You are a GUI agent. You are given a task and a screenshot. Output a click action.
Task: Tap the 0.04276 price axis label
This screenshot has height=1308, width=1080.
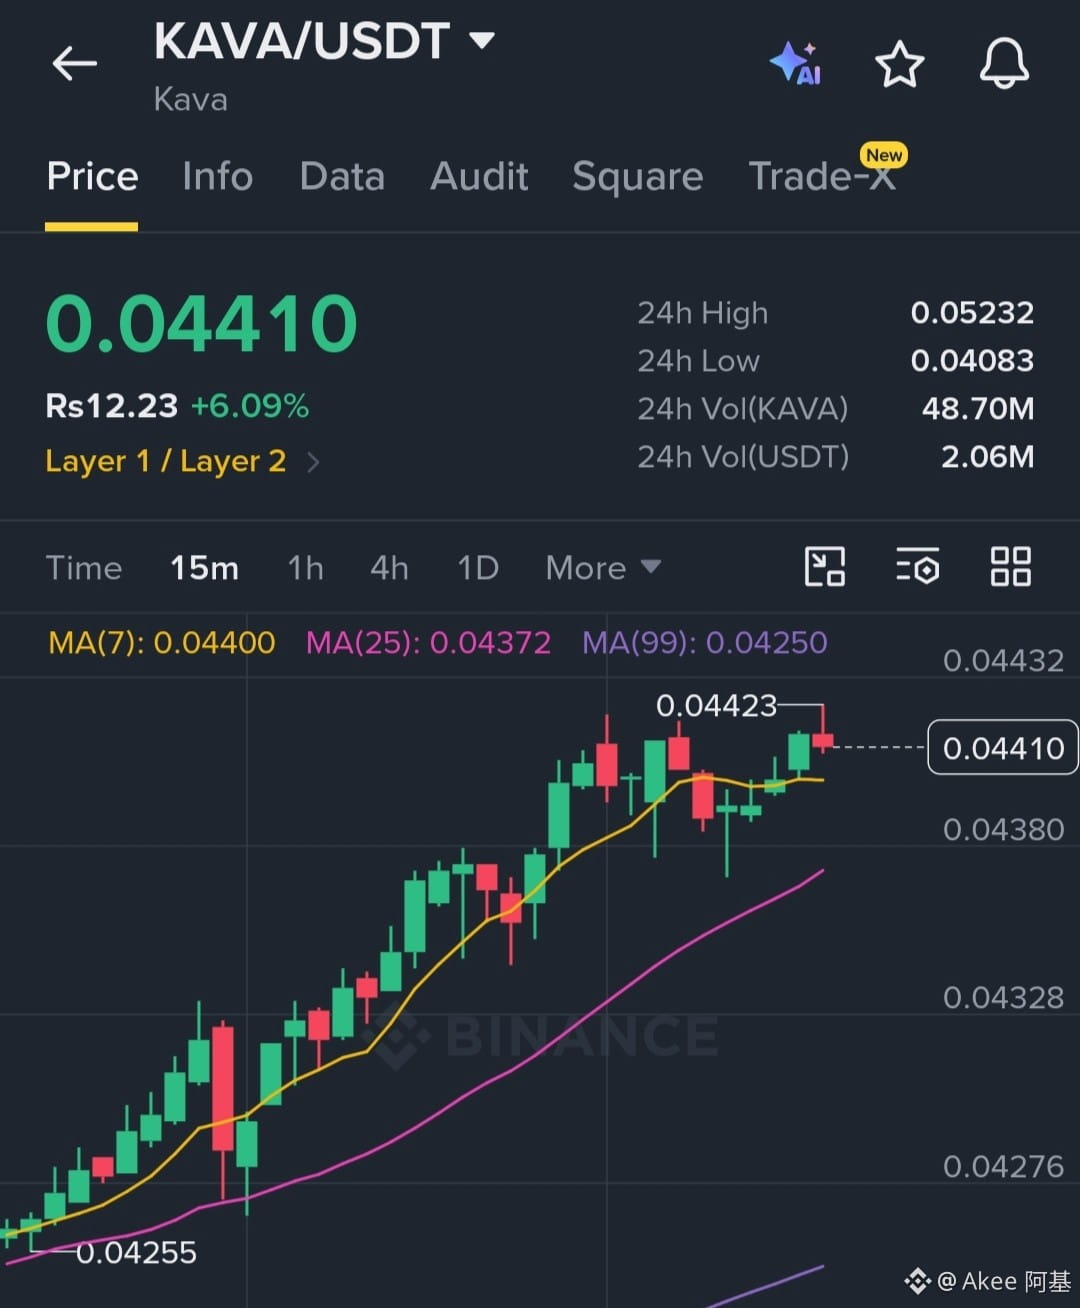[x=1004, y=1166]
